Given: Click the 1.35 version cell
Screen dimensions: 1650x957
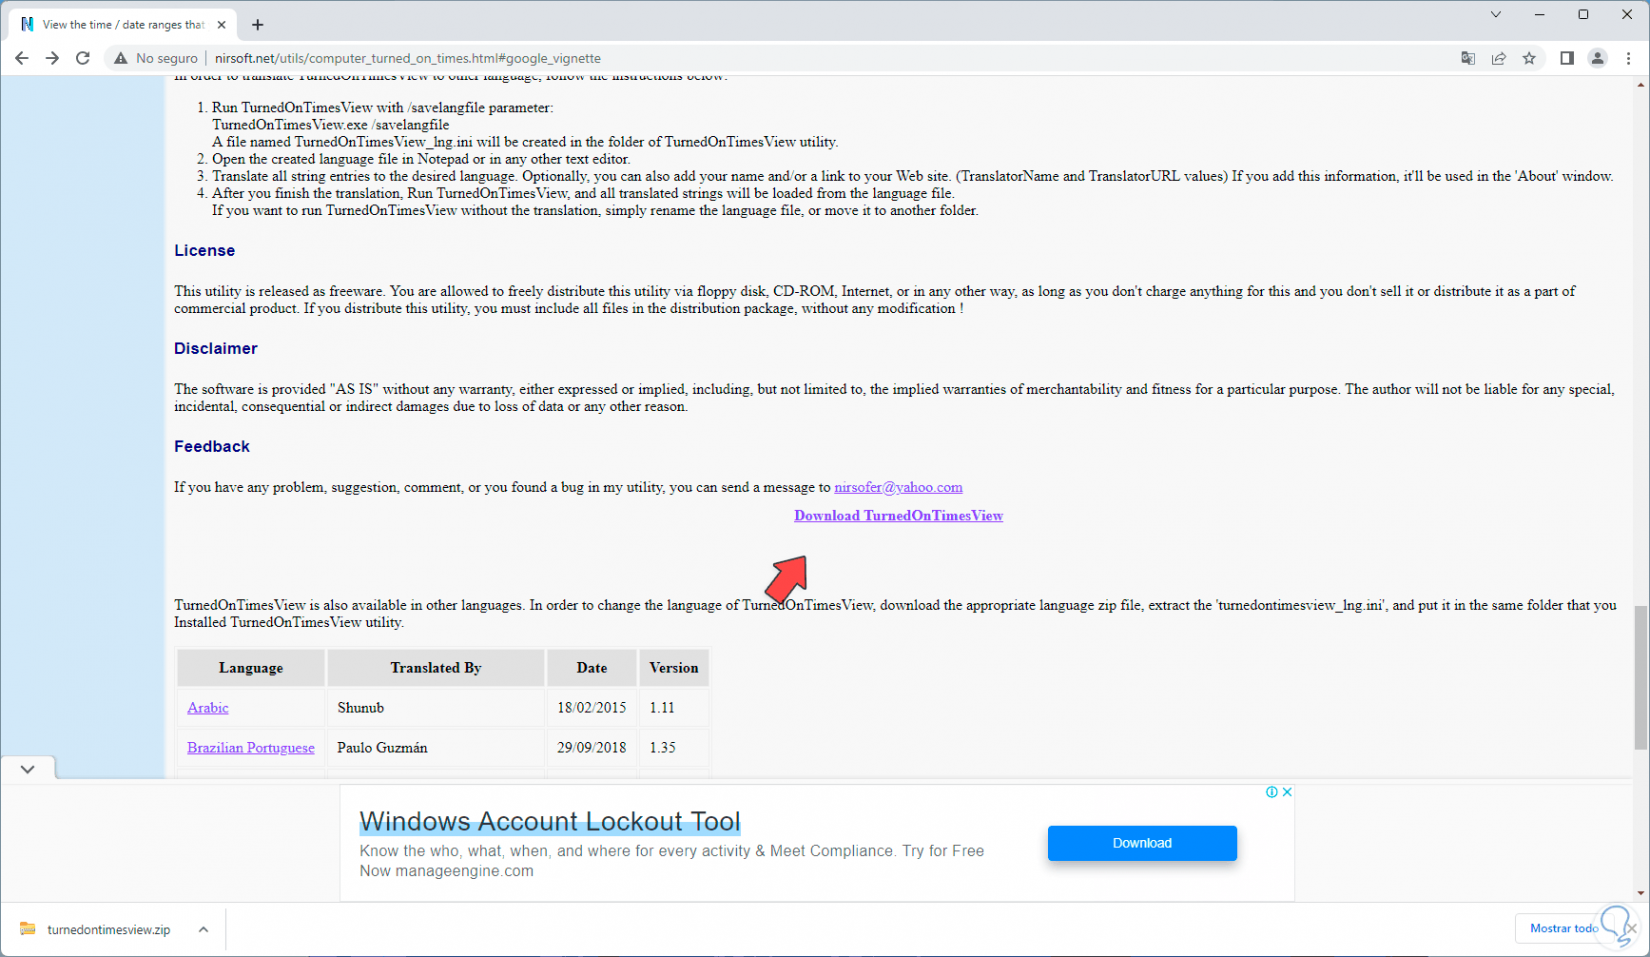Looking at the screenshot, I should [x=674, y=748].
